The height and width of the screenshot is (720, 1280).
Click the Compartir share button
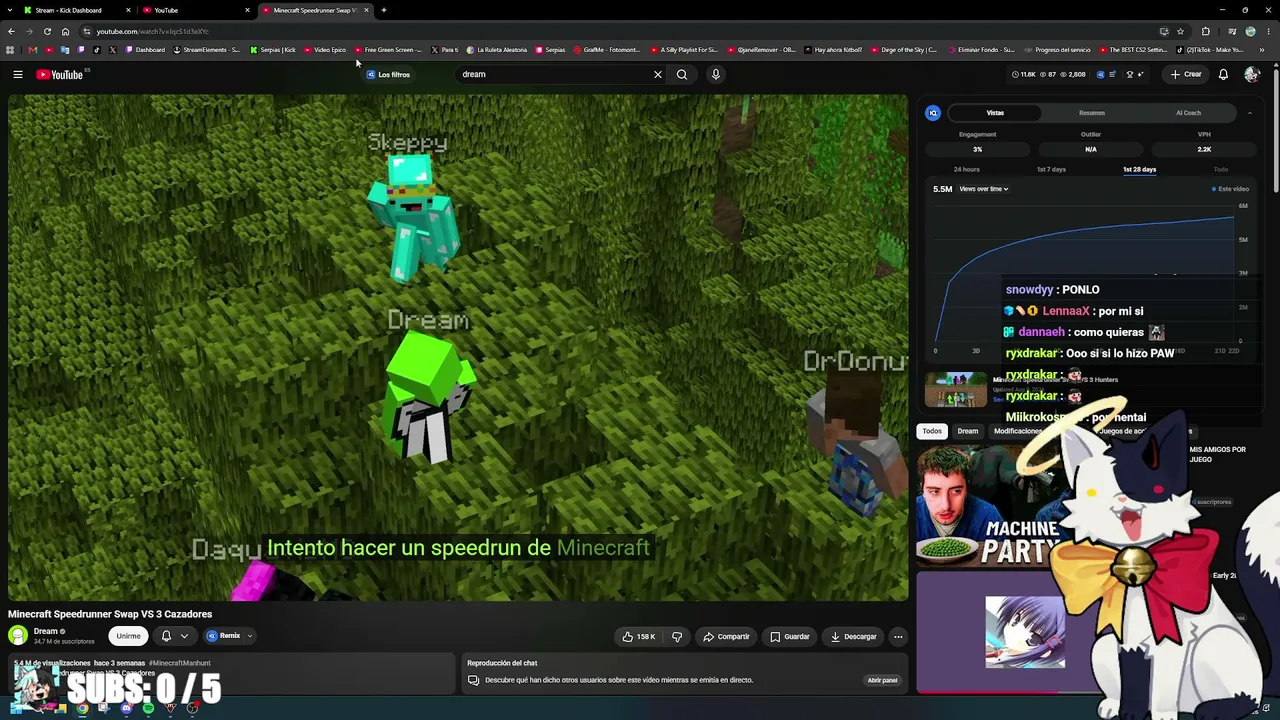point(726,636)
